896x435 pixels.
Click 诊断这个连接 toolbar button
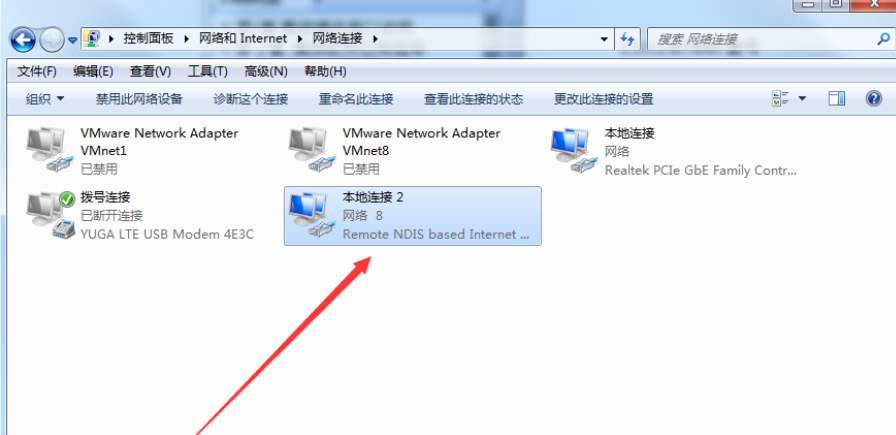click(251, 99)
